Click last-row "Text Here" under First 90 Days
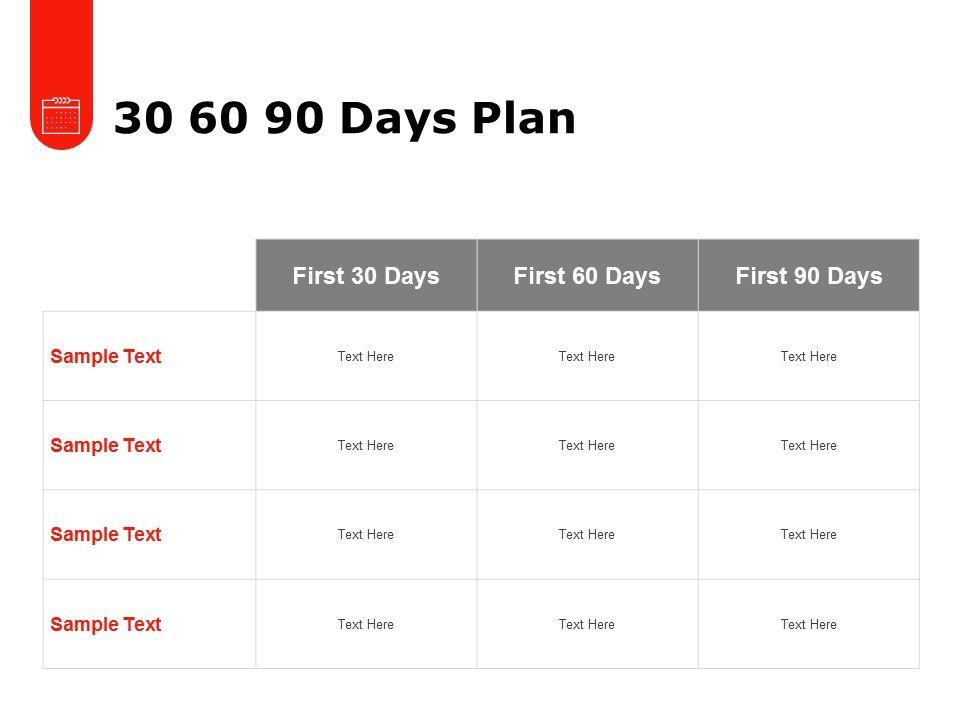 (x=808, y=624)
